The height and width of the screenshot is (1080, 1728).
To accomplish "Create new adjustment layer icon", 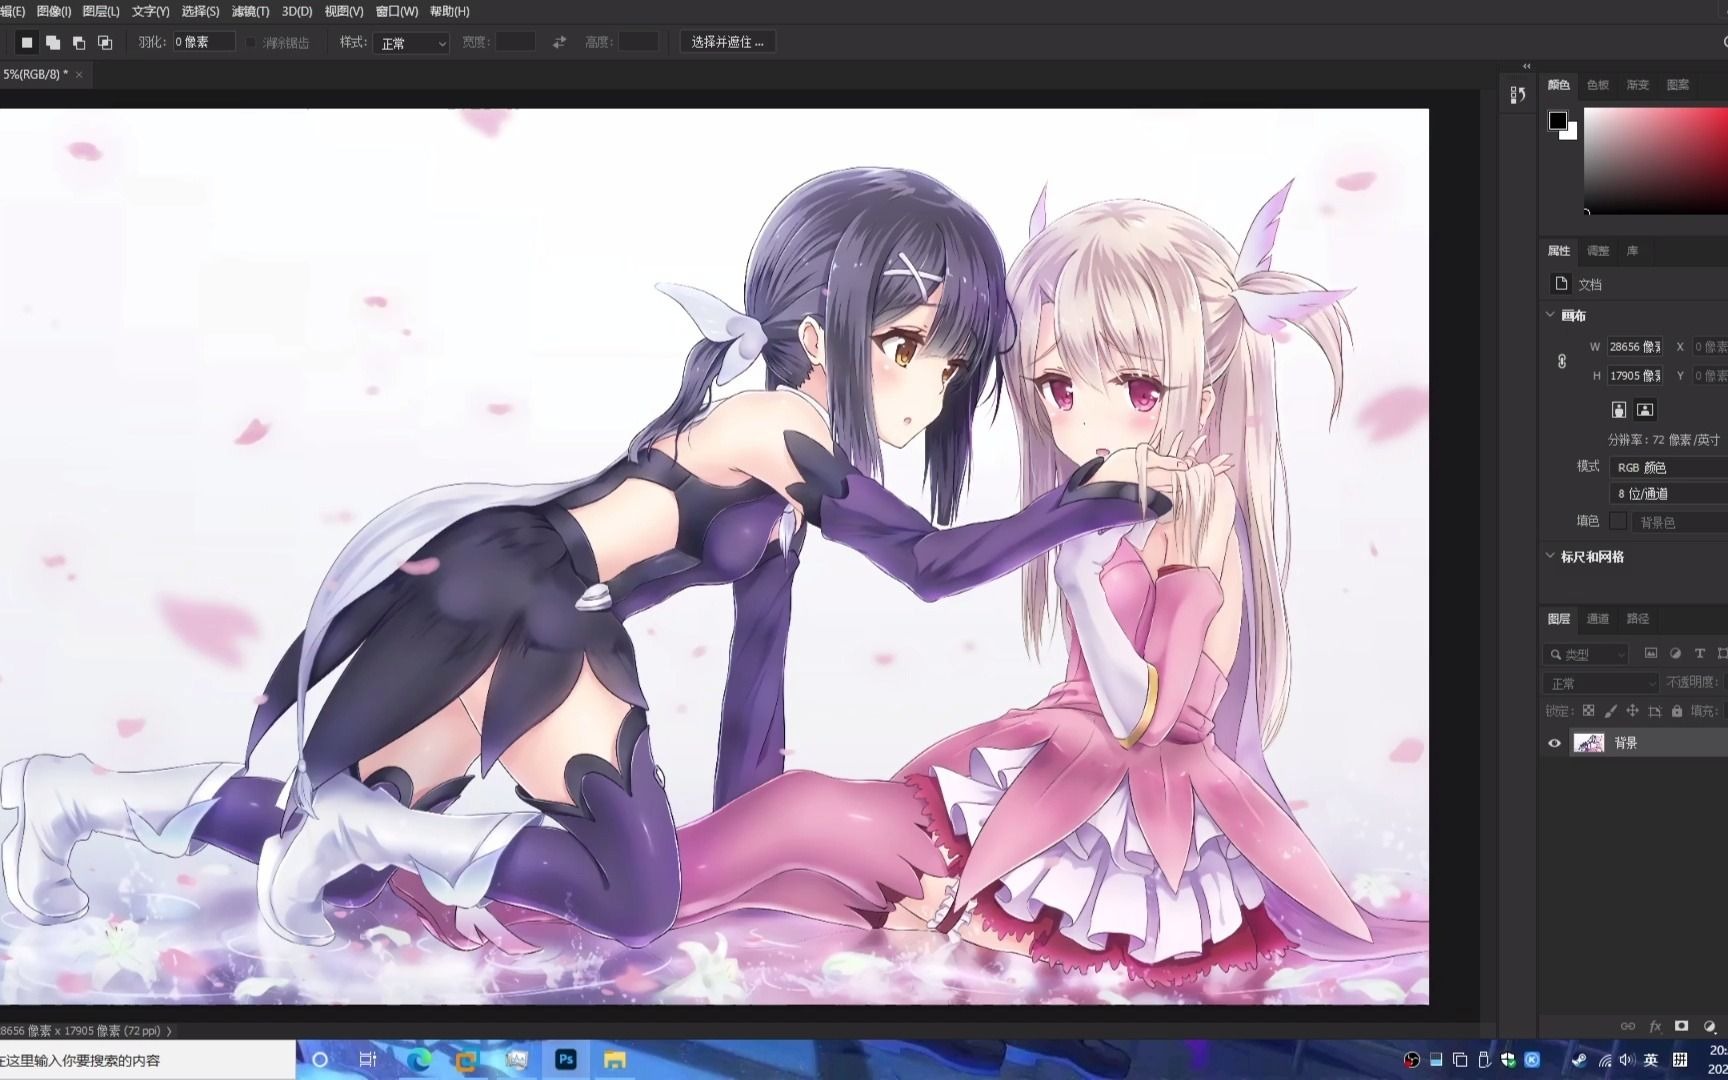I will point(1709,1026).
